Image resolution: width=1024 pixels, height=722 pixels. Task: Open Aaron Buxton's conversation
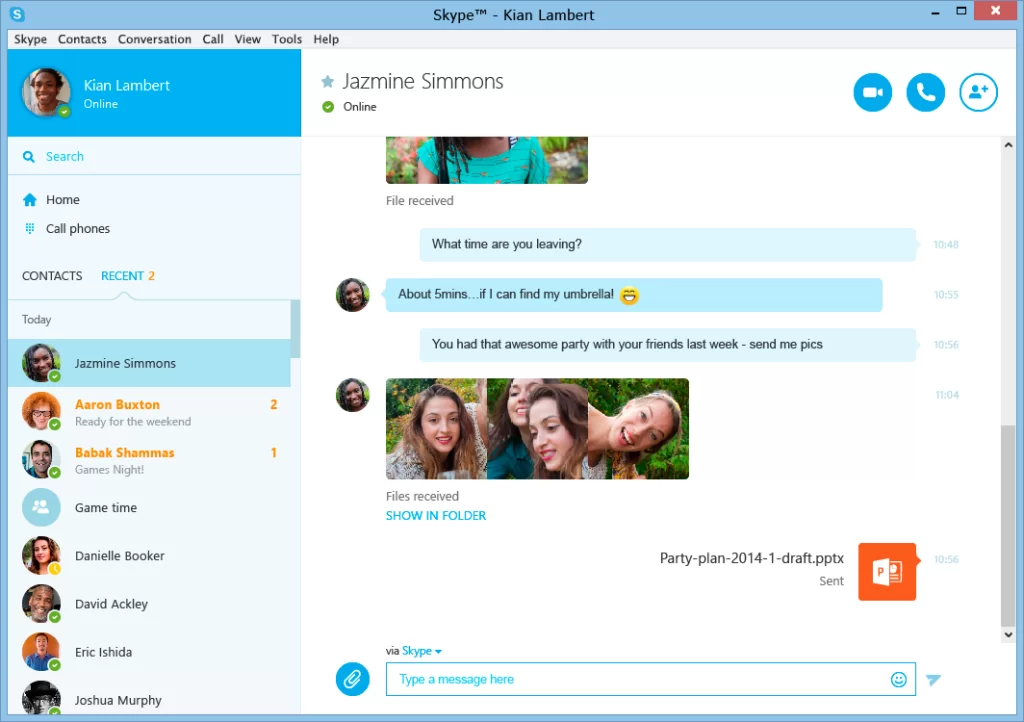point(148,412)
